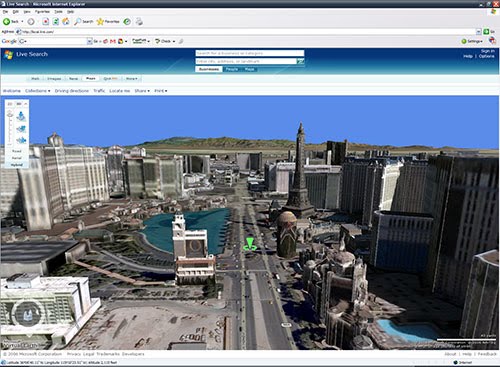Viewport: 500px width, 367px height.
Task: Refresh the page using the green Refresh icon
Action: click(x=56, y=22)
